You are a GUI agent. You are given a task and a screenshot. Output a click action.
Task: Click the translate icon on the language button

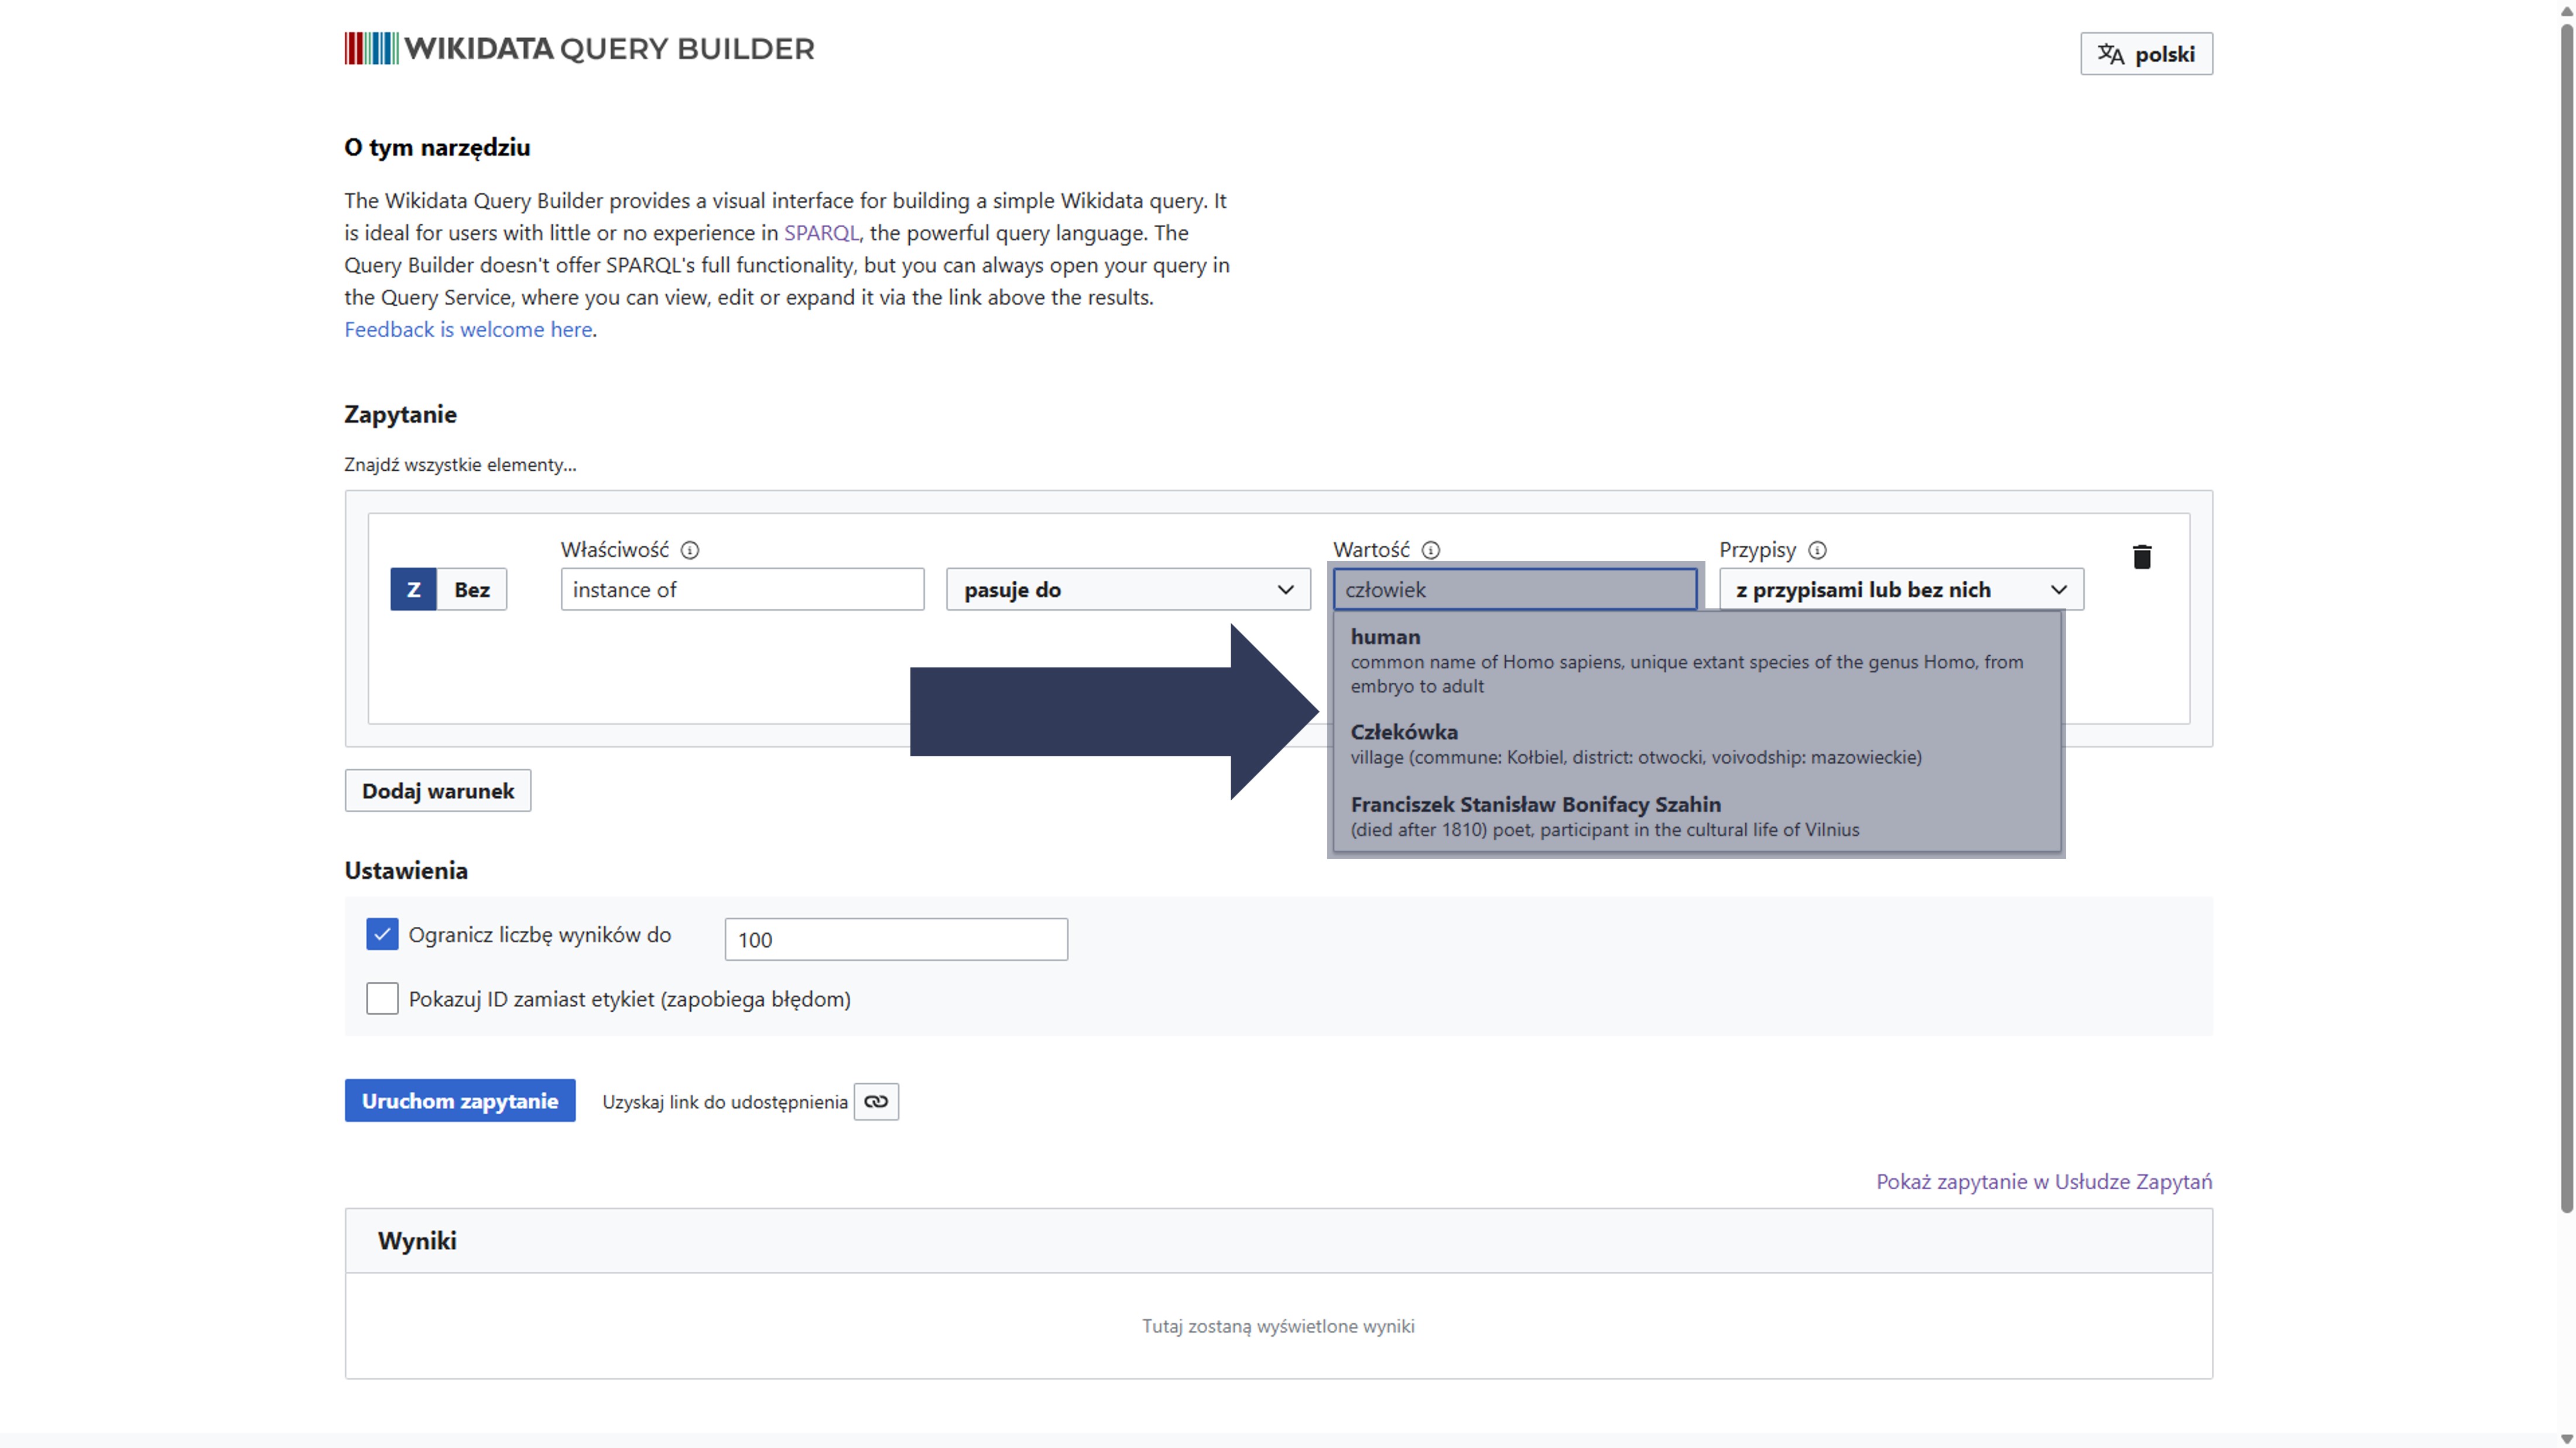[2110, 54]
